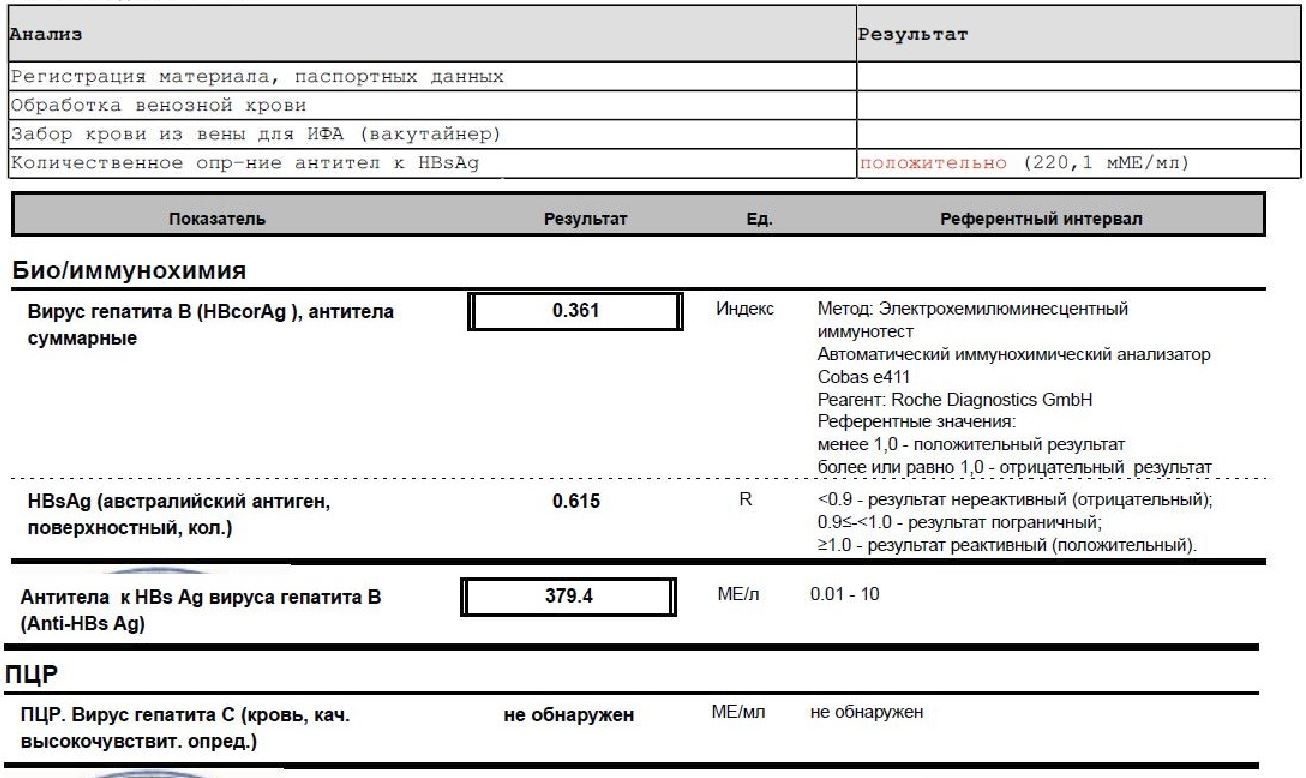Select the 0.615 HBsAg result value
Screen dimensions: 1306x778
[576, 502]
